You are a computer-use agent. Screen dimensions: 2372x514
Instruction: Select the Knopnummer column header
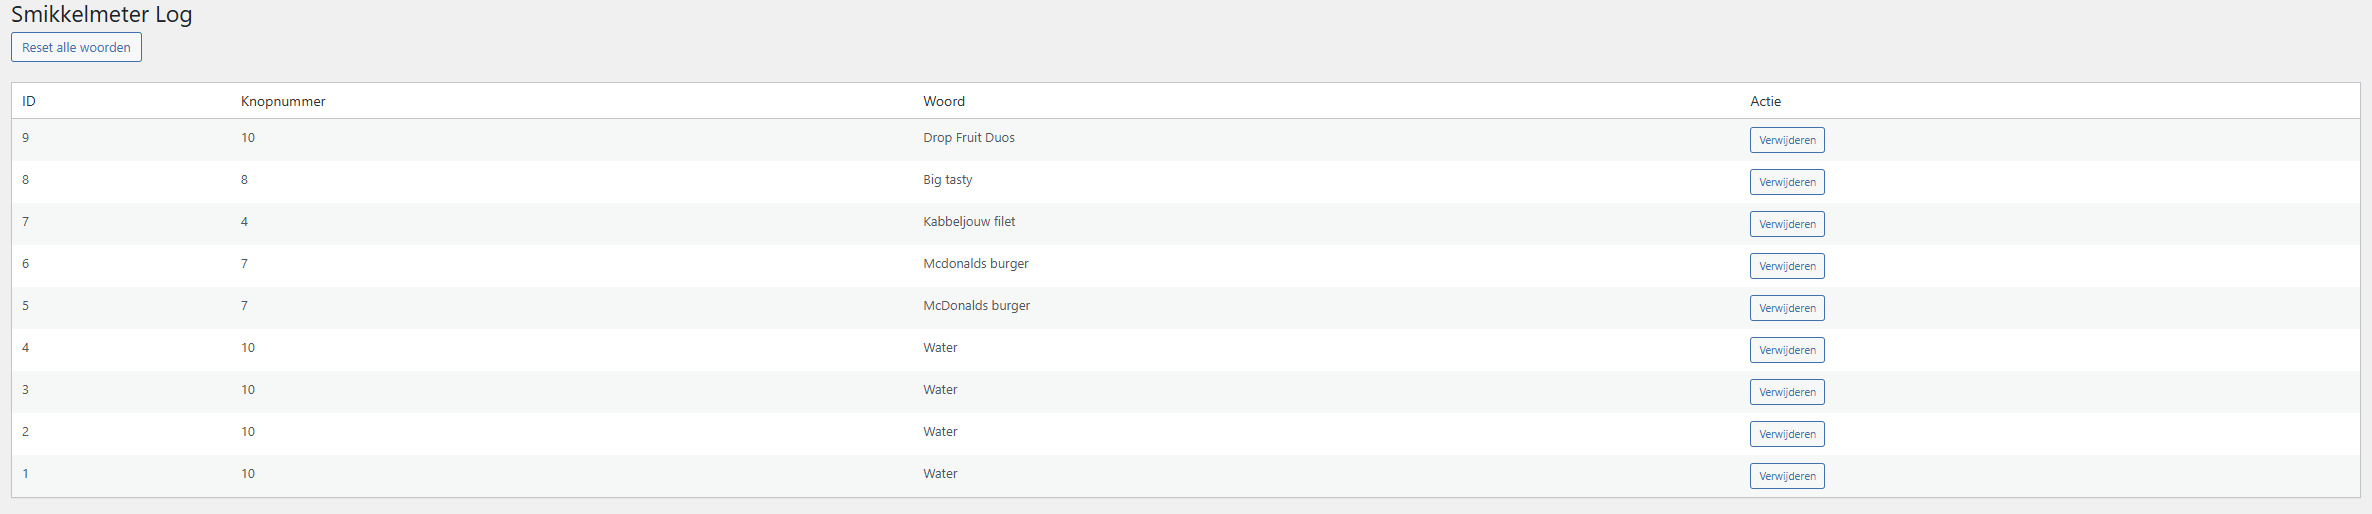pos(283,101)
